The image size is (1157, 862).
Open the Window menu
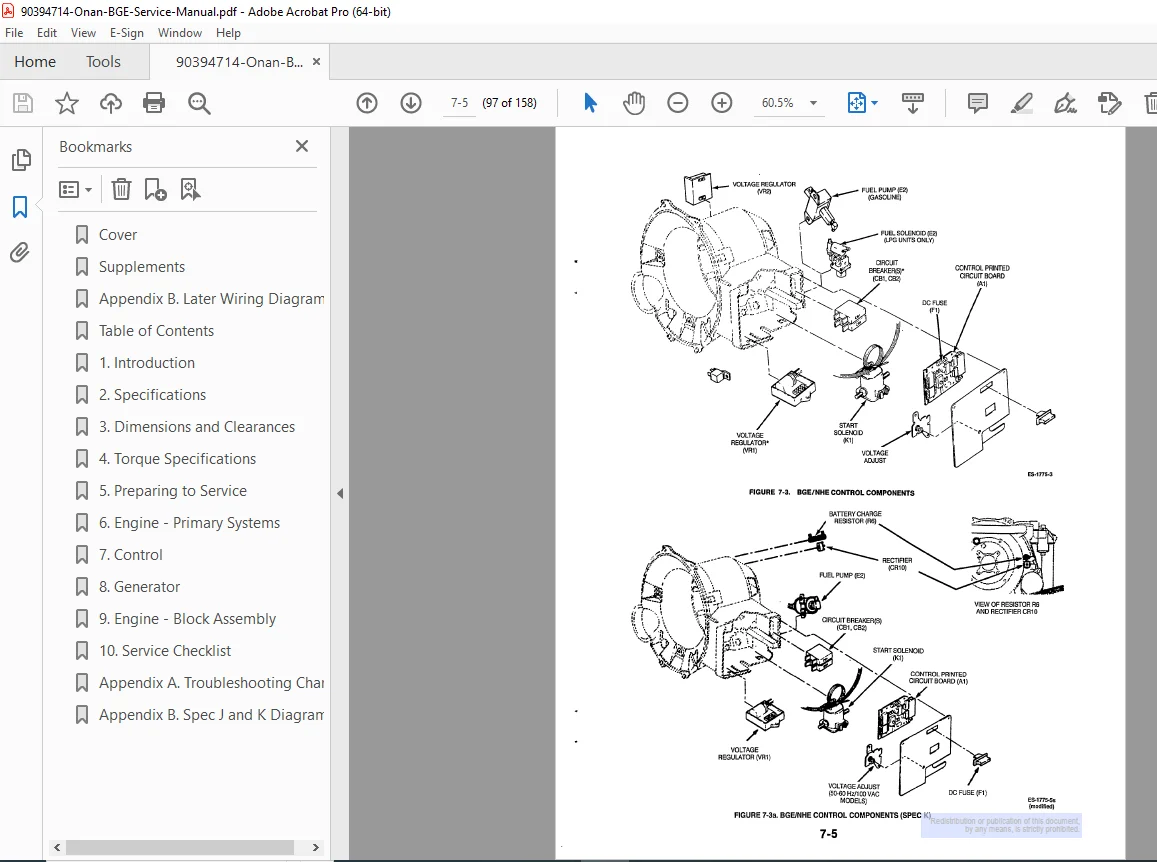(179, 32)
